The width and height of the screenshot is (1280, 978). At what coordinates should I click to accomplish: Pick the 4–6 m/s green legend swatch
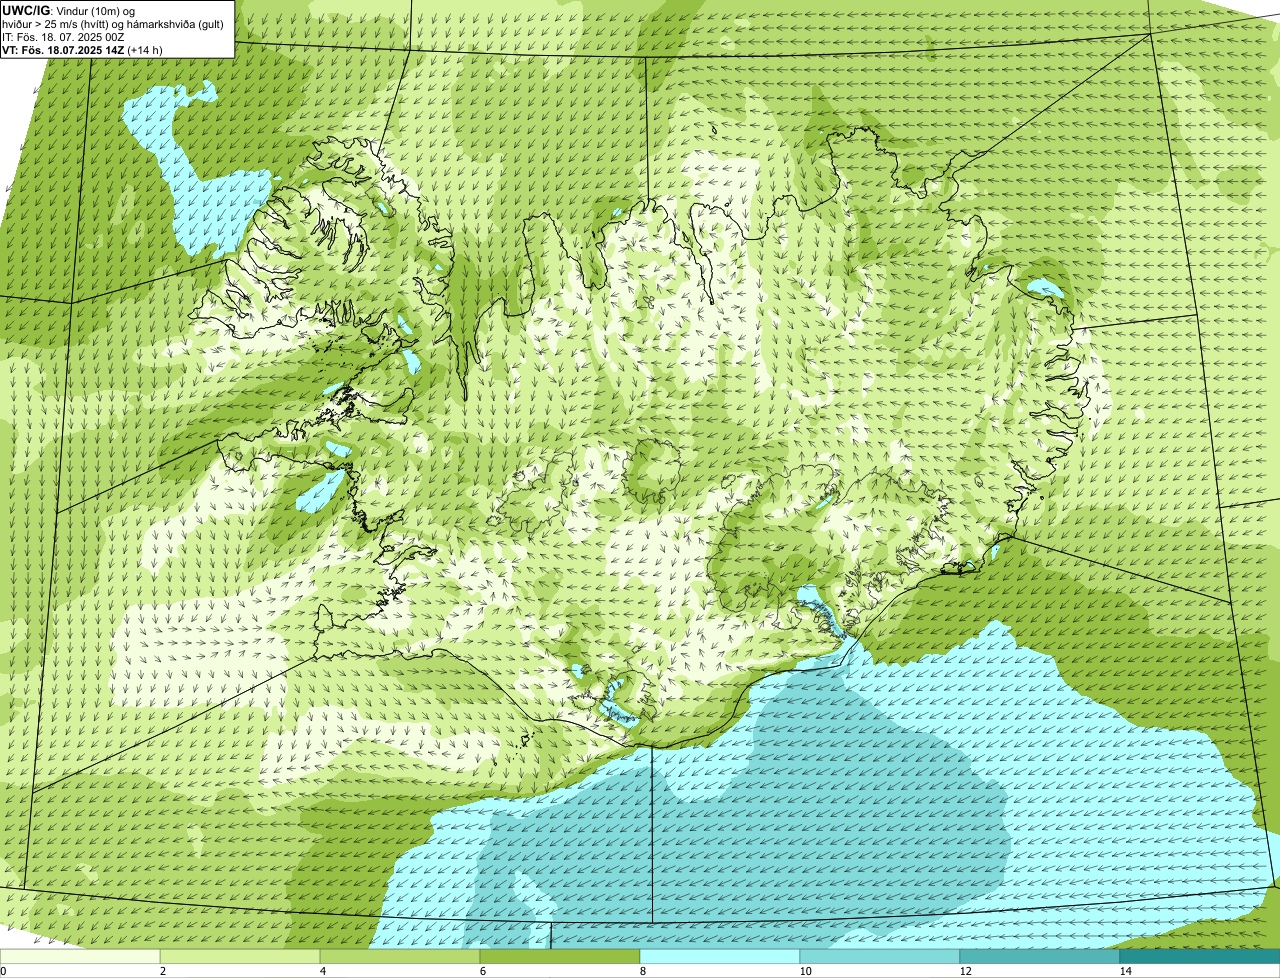point(400,956)
